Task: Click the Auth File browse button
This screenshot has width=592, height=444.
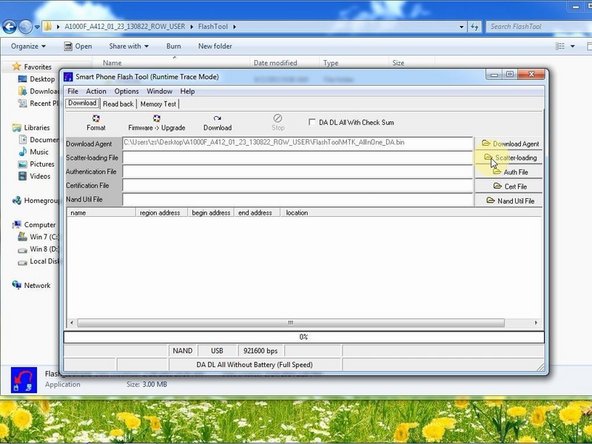Action: tap(509, 172)
